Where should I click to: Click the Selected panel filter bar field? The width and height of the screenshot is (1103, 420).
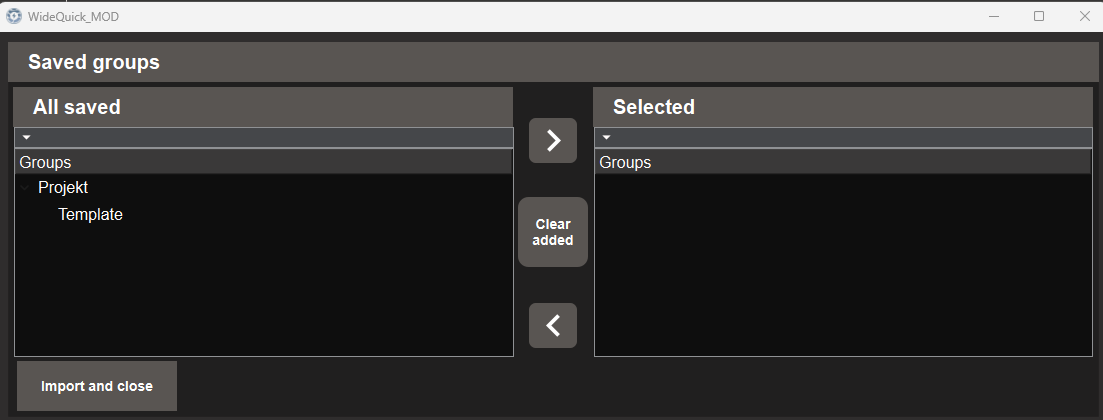[x=843, y=137]
